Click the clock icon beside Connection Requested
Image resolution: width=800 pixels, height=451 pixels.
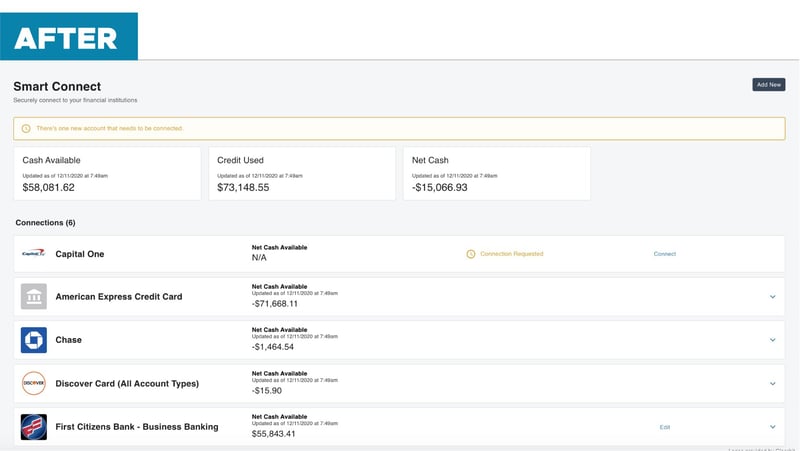point(471,254)
